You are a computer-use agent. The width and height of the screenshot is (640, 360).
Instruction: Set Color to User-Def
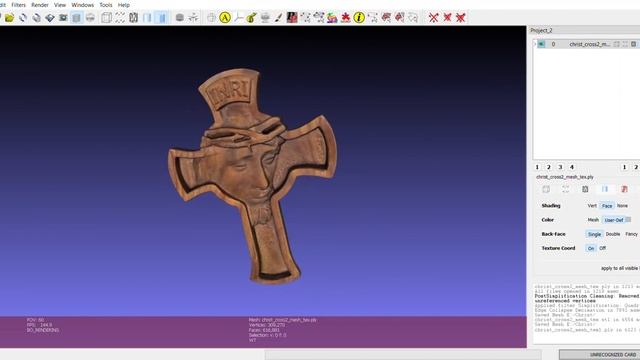pos(614,220)
